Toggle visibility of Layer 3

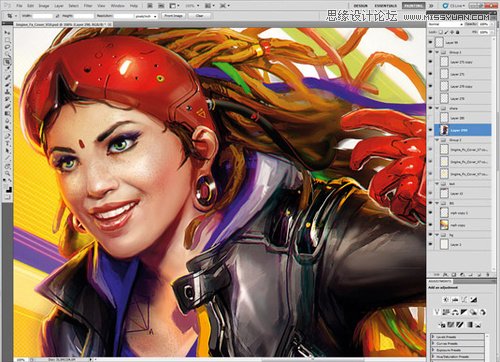pos(431,244)
